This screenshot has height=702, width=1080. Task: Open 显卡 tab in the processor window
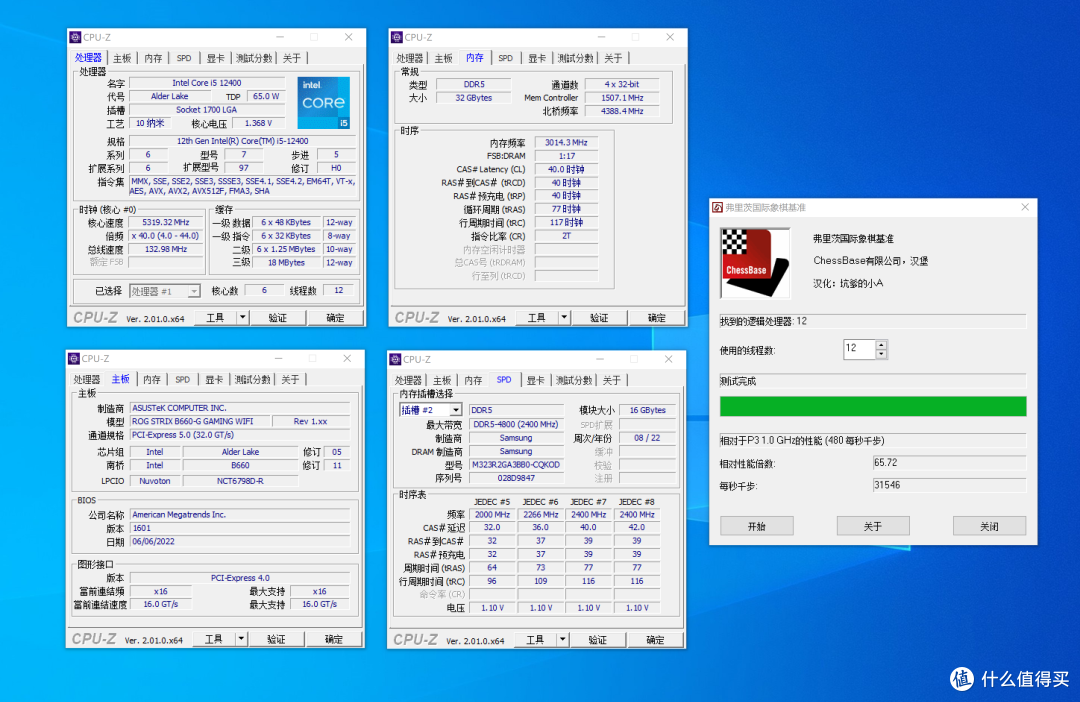(x=216, y=59)
